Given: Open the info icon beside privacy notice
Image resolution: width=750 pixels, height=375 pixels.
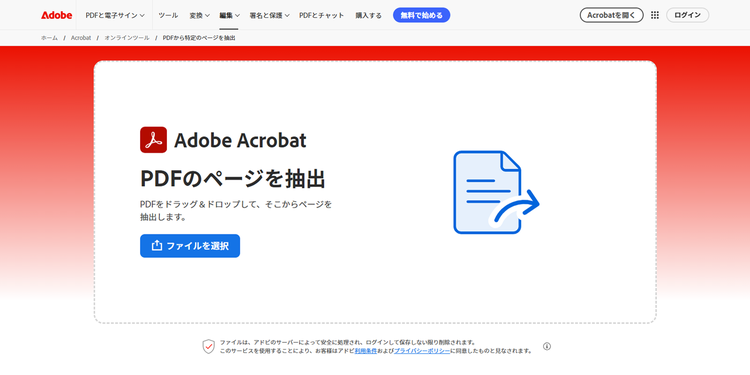Looking at the screenshot, I should click(547, 346).
